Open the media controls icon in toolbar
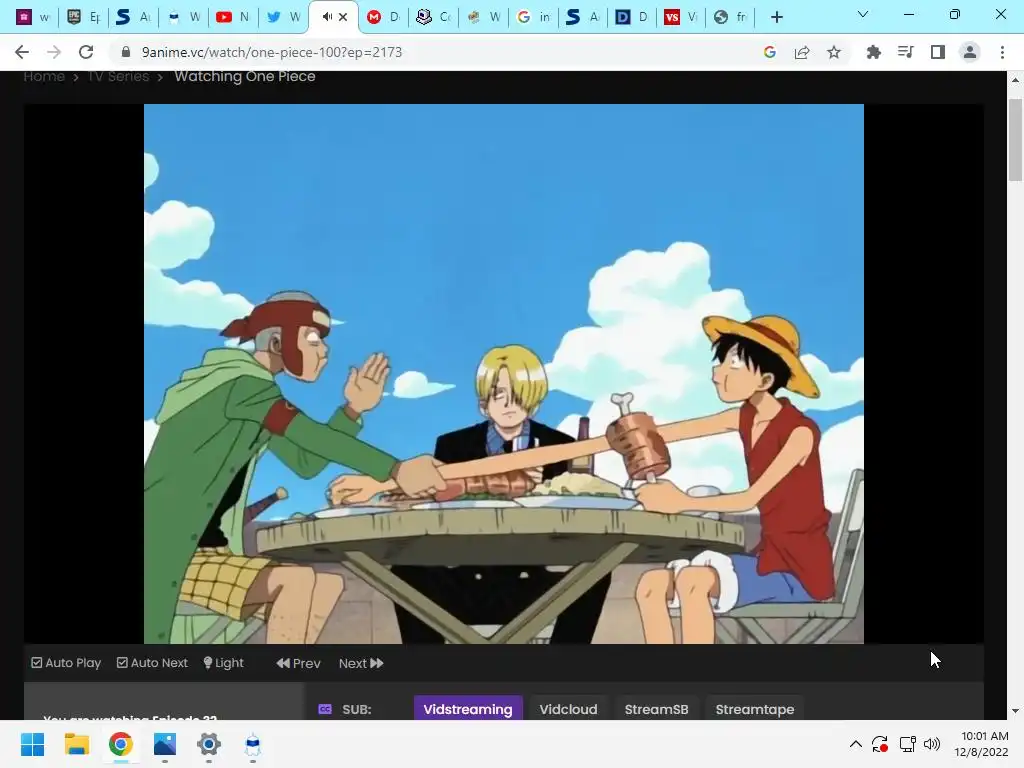Viewport: 1024px width, 768px height. click(905, 52)
